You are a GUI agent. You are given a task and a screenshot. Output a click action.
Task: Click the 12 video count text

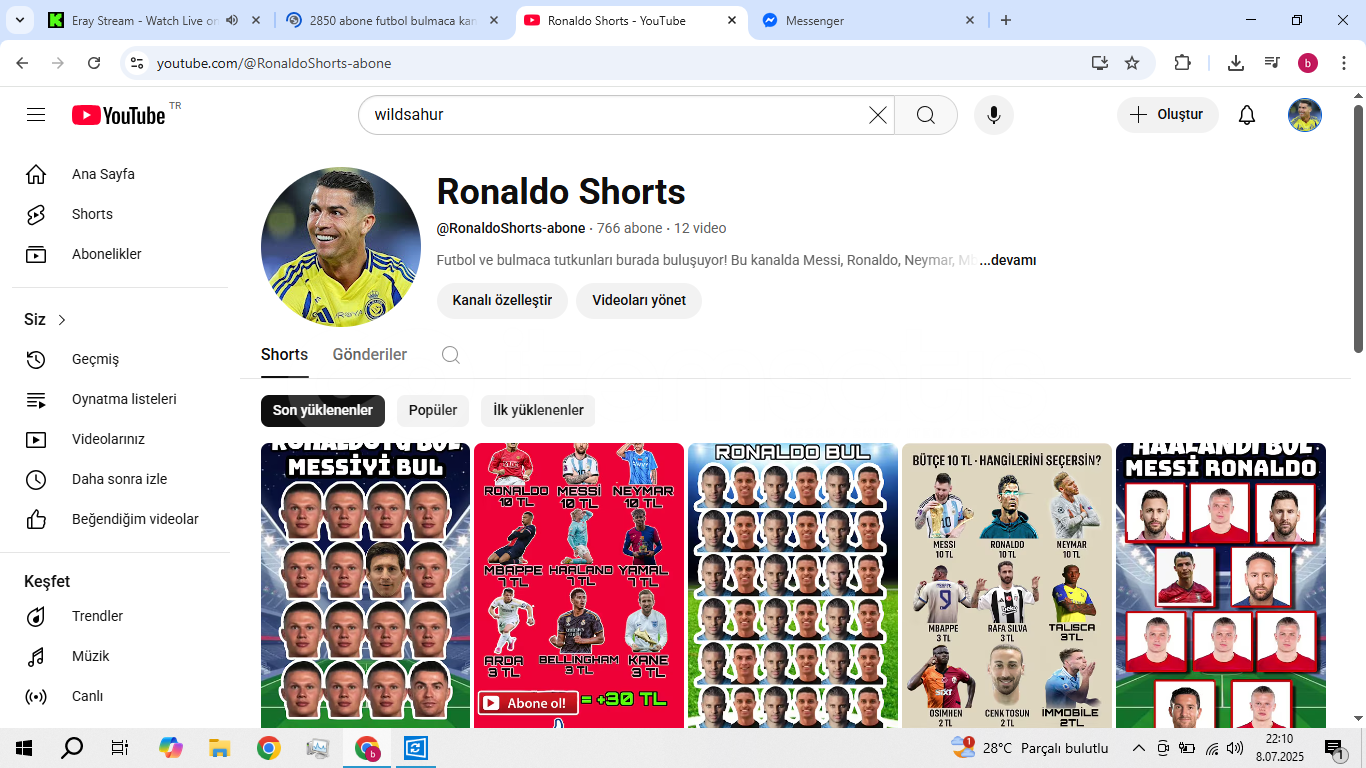click(700, 228)
